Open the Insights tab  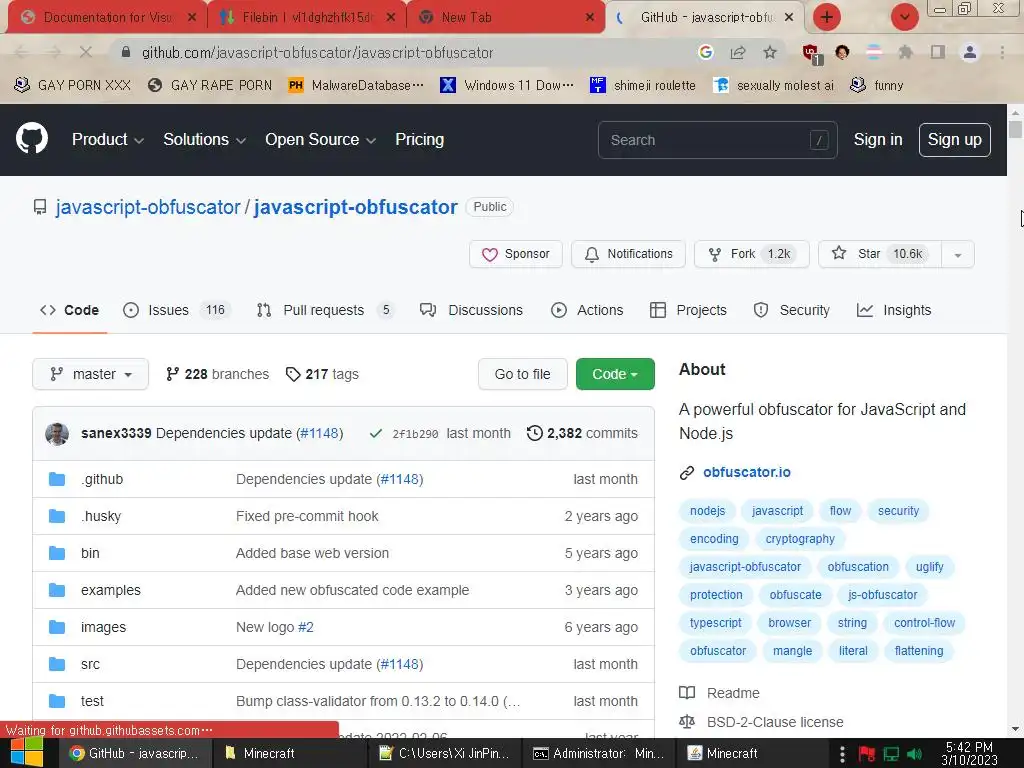pyautogui.click(x=894, y=310)
